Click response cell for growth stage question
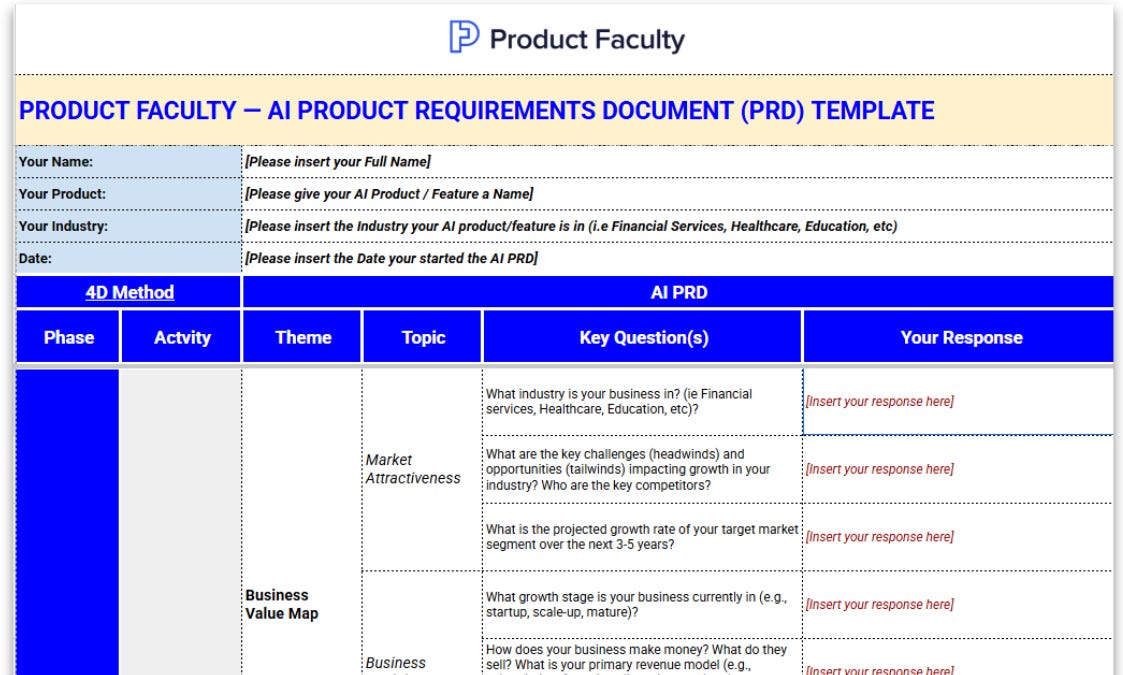Screen dimensions: 1123x675 point(958,605)
